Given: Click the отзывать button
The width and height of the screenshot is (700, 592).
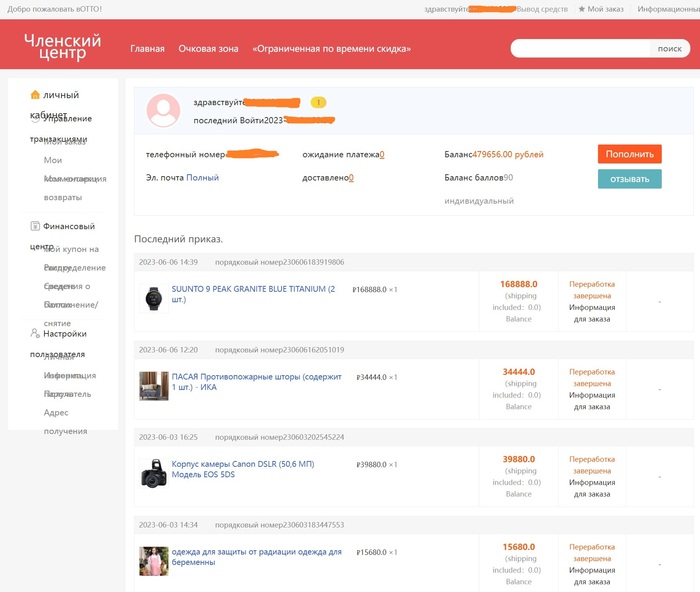Looking at the screenshot, I should [629, 179].
